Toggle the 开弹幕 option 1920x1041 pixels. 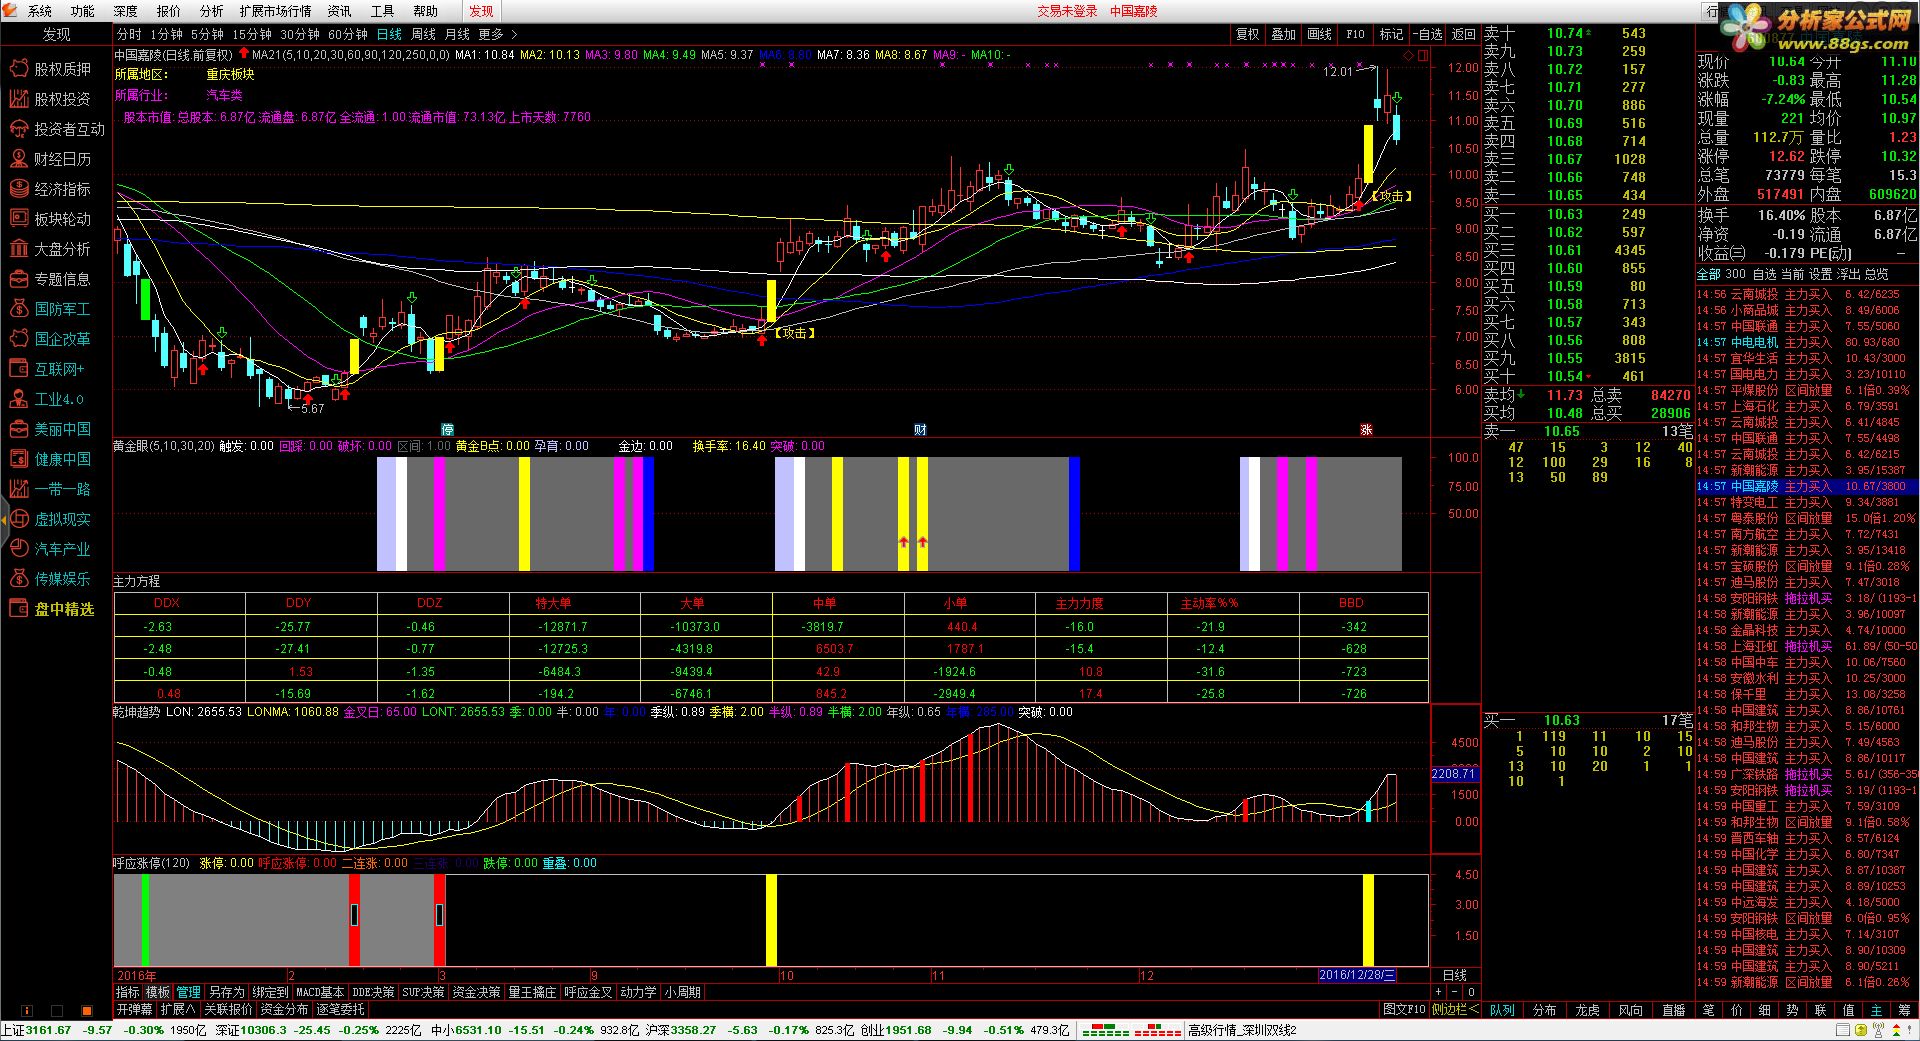pyautogui.click(x=134, y=1010)
